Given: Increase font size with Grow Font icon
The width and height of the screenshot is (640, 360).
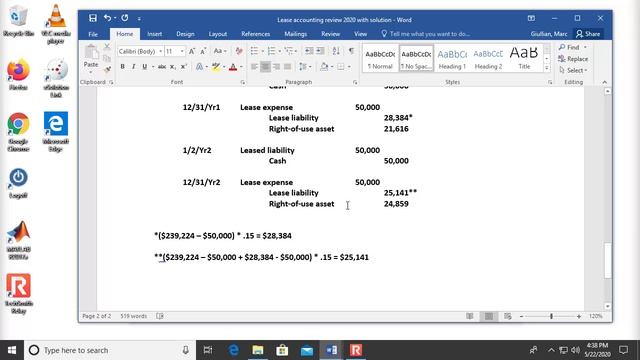Looking at the screenshot, I should click(x=191, y=51).
